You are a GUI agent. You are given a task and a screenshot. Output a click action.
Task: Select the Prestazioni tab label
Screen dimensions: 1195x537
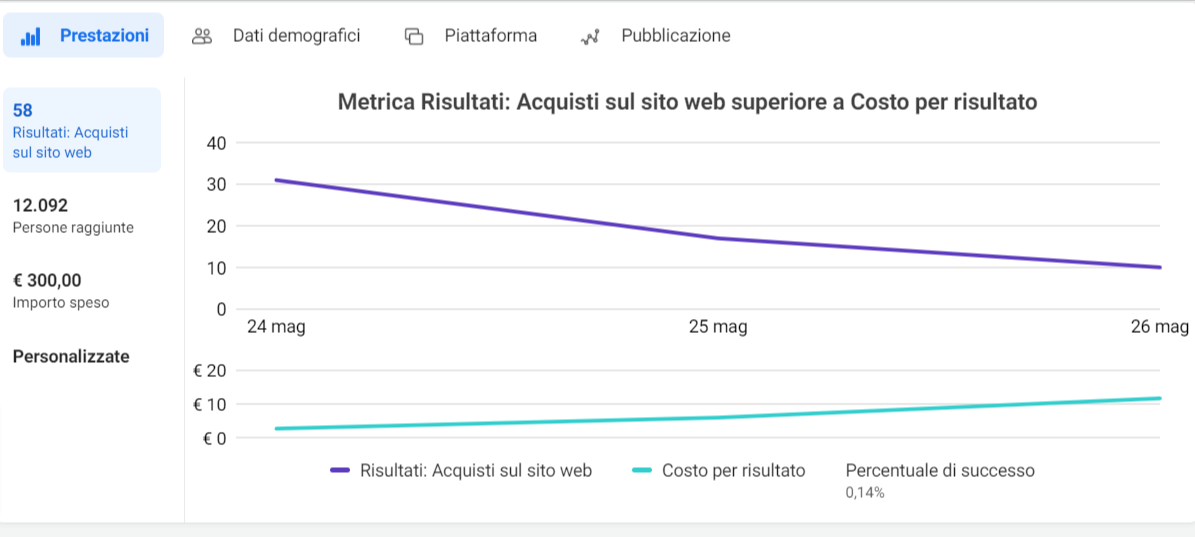(104, 36)
